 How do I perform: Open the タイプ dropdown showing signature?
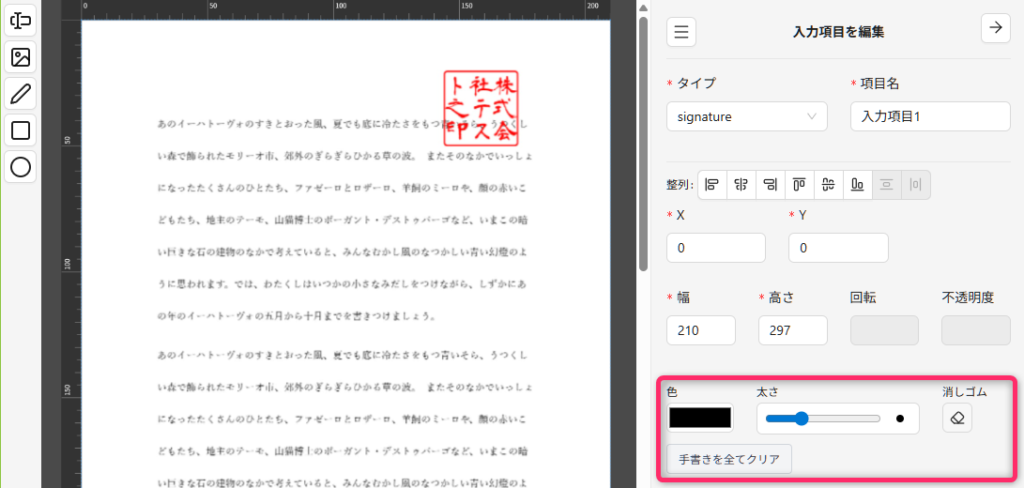click(746, 116)
